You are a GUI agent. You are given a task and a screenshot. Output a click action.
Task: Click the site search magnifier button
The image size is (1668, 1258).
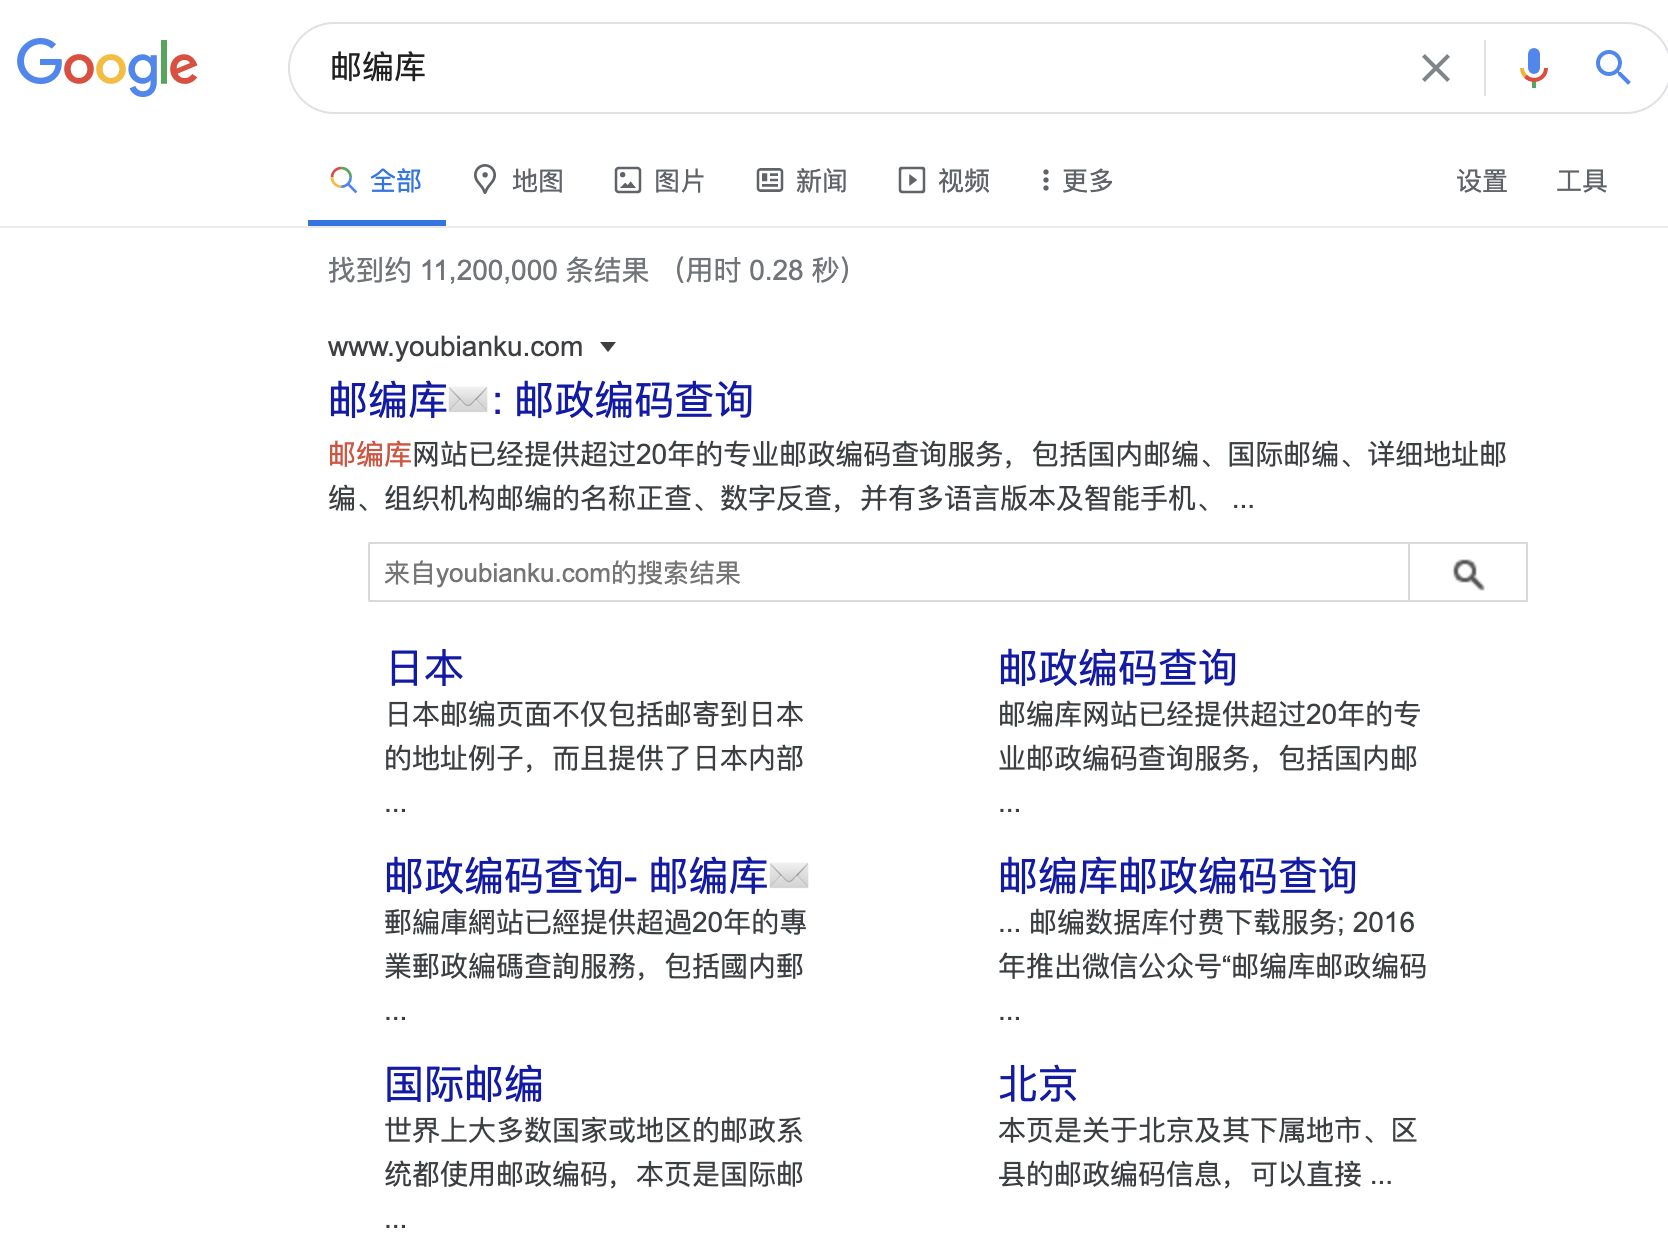(1468, 573)
